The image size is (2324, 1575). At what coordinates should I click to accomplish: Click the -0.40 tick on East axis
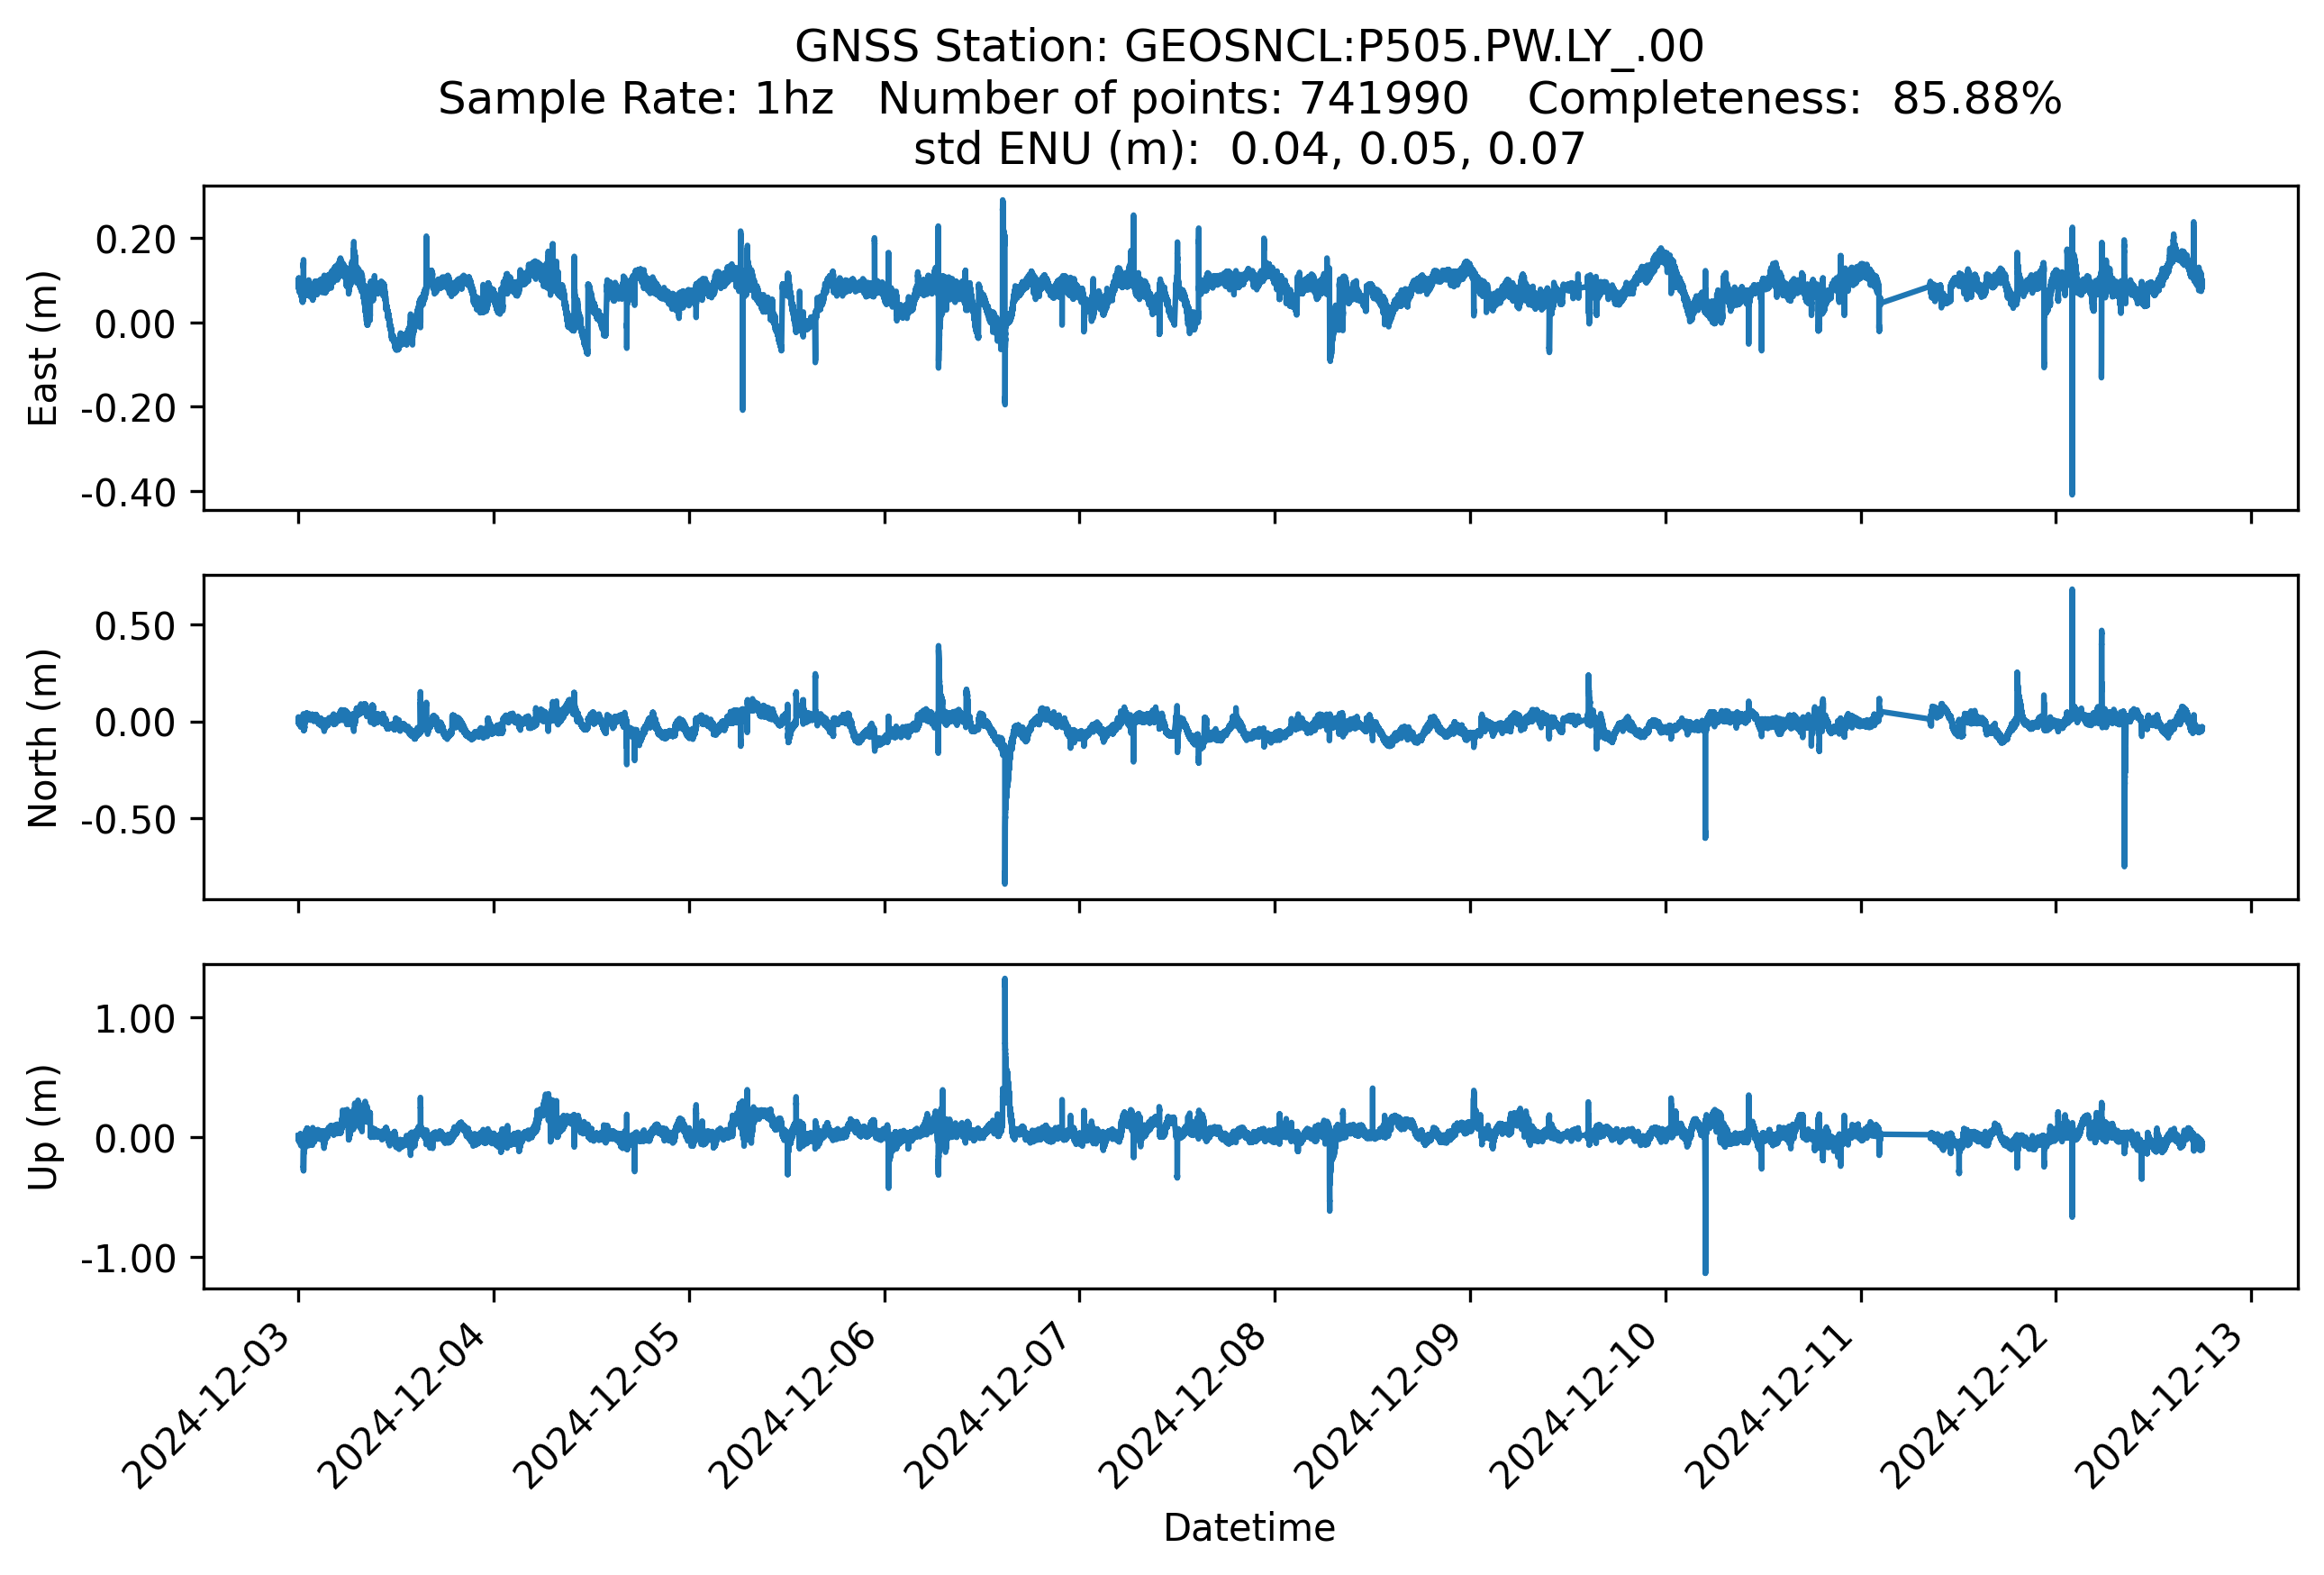pyautogui.click(x=128, y=492)
